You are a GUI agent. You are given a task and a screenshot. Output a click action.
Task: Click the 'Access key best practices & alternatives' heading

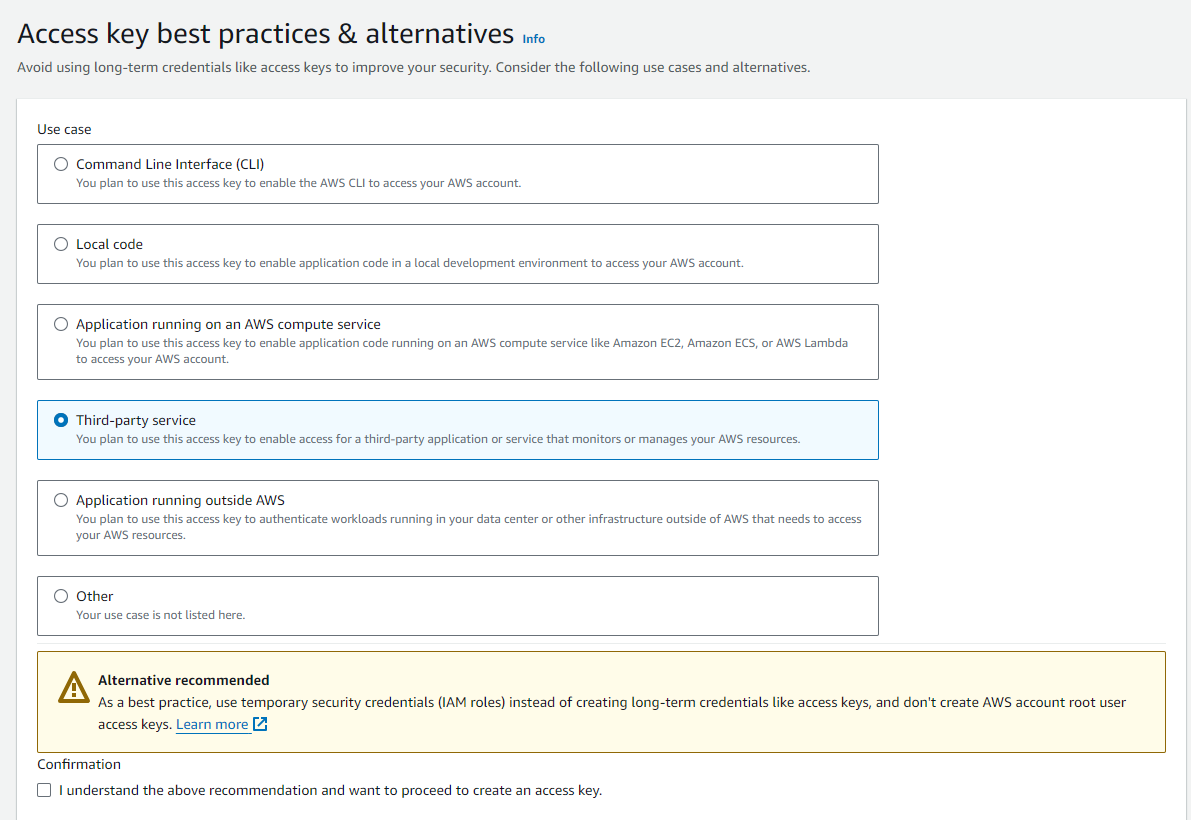pyautogui.click(x=265, y=34)
